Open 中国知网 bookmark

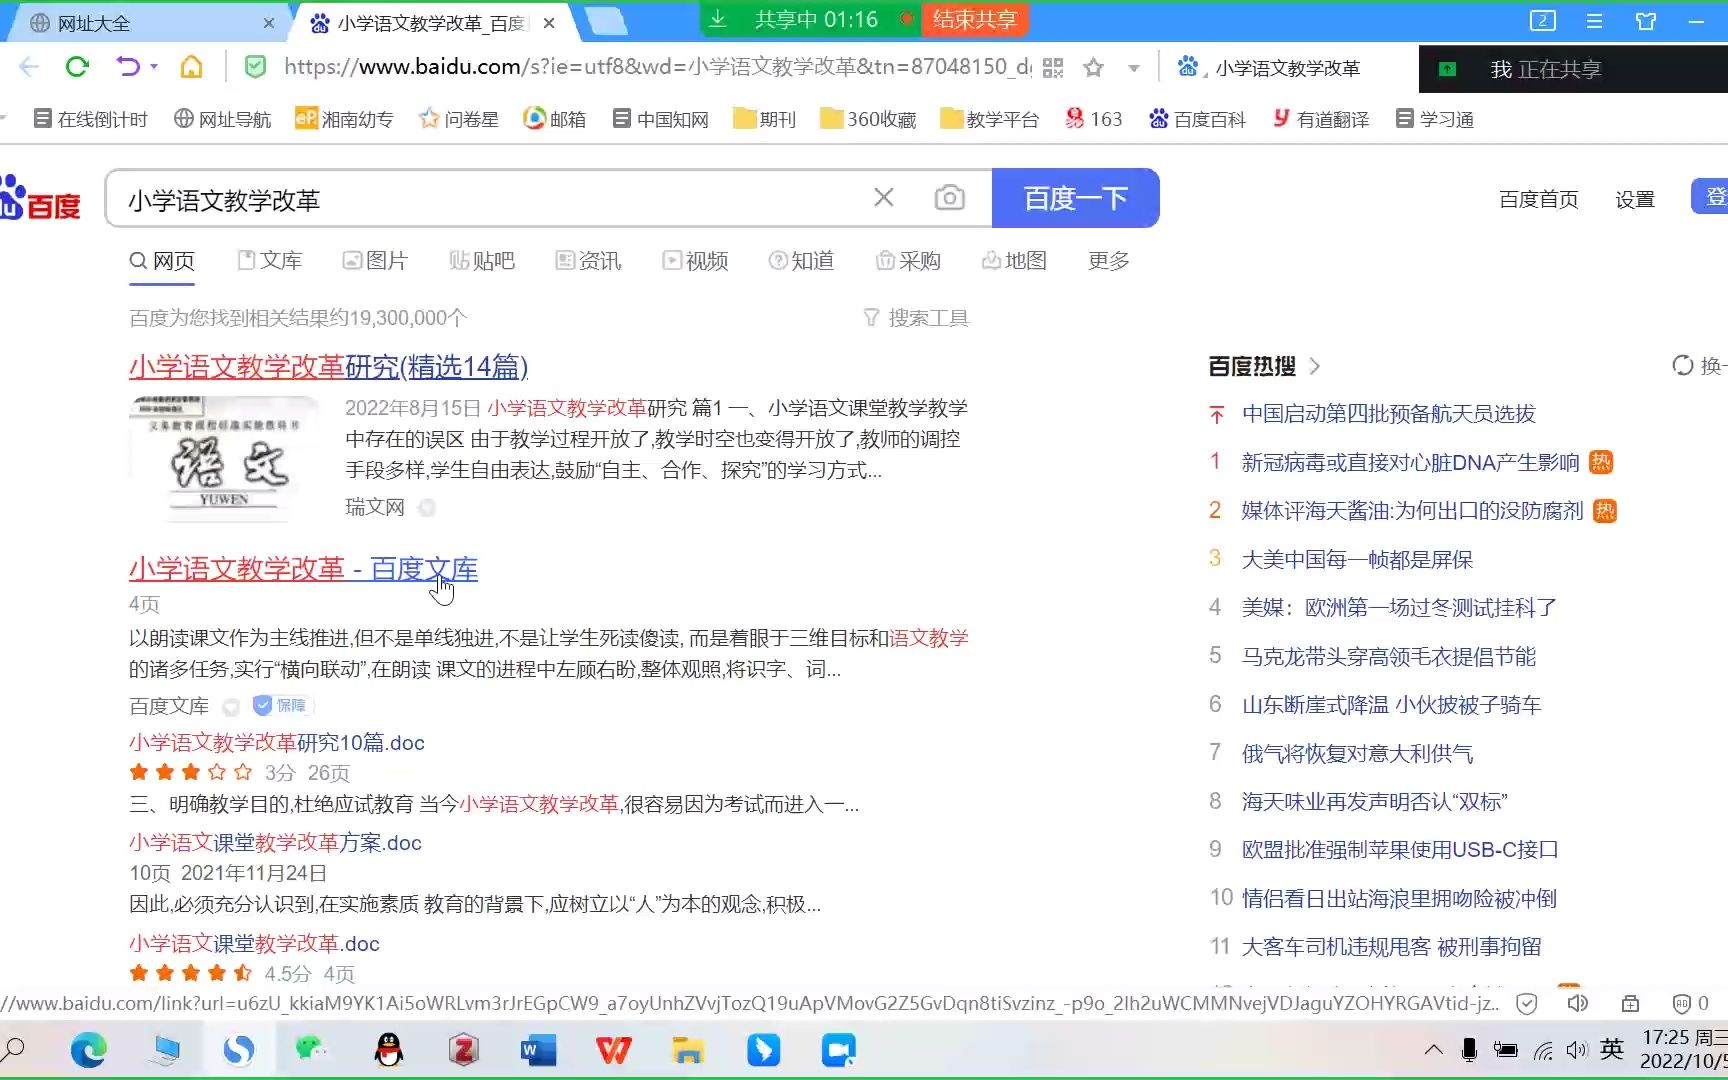coord(661,119)
